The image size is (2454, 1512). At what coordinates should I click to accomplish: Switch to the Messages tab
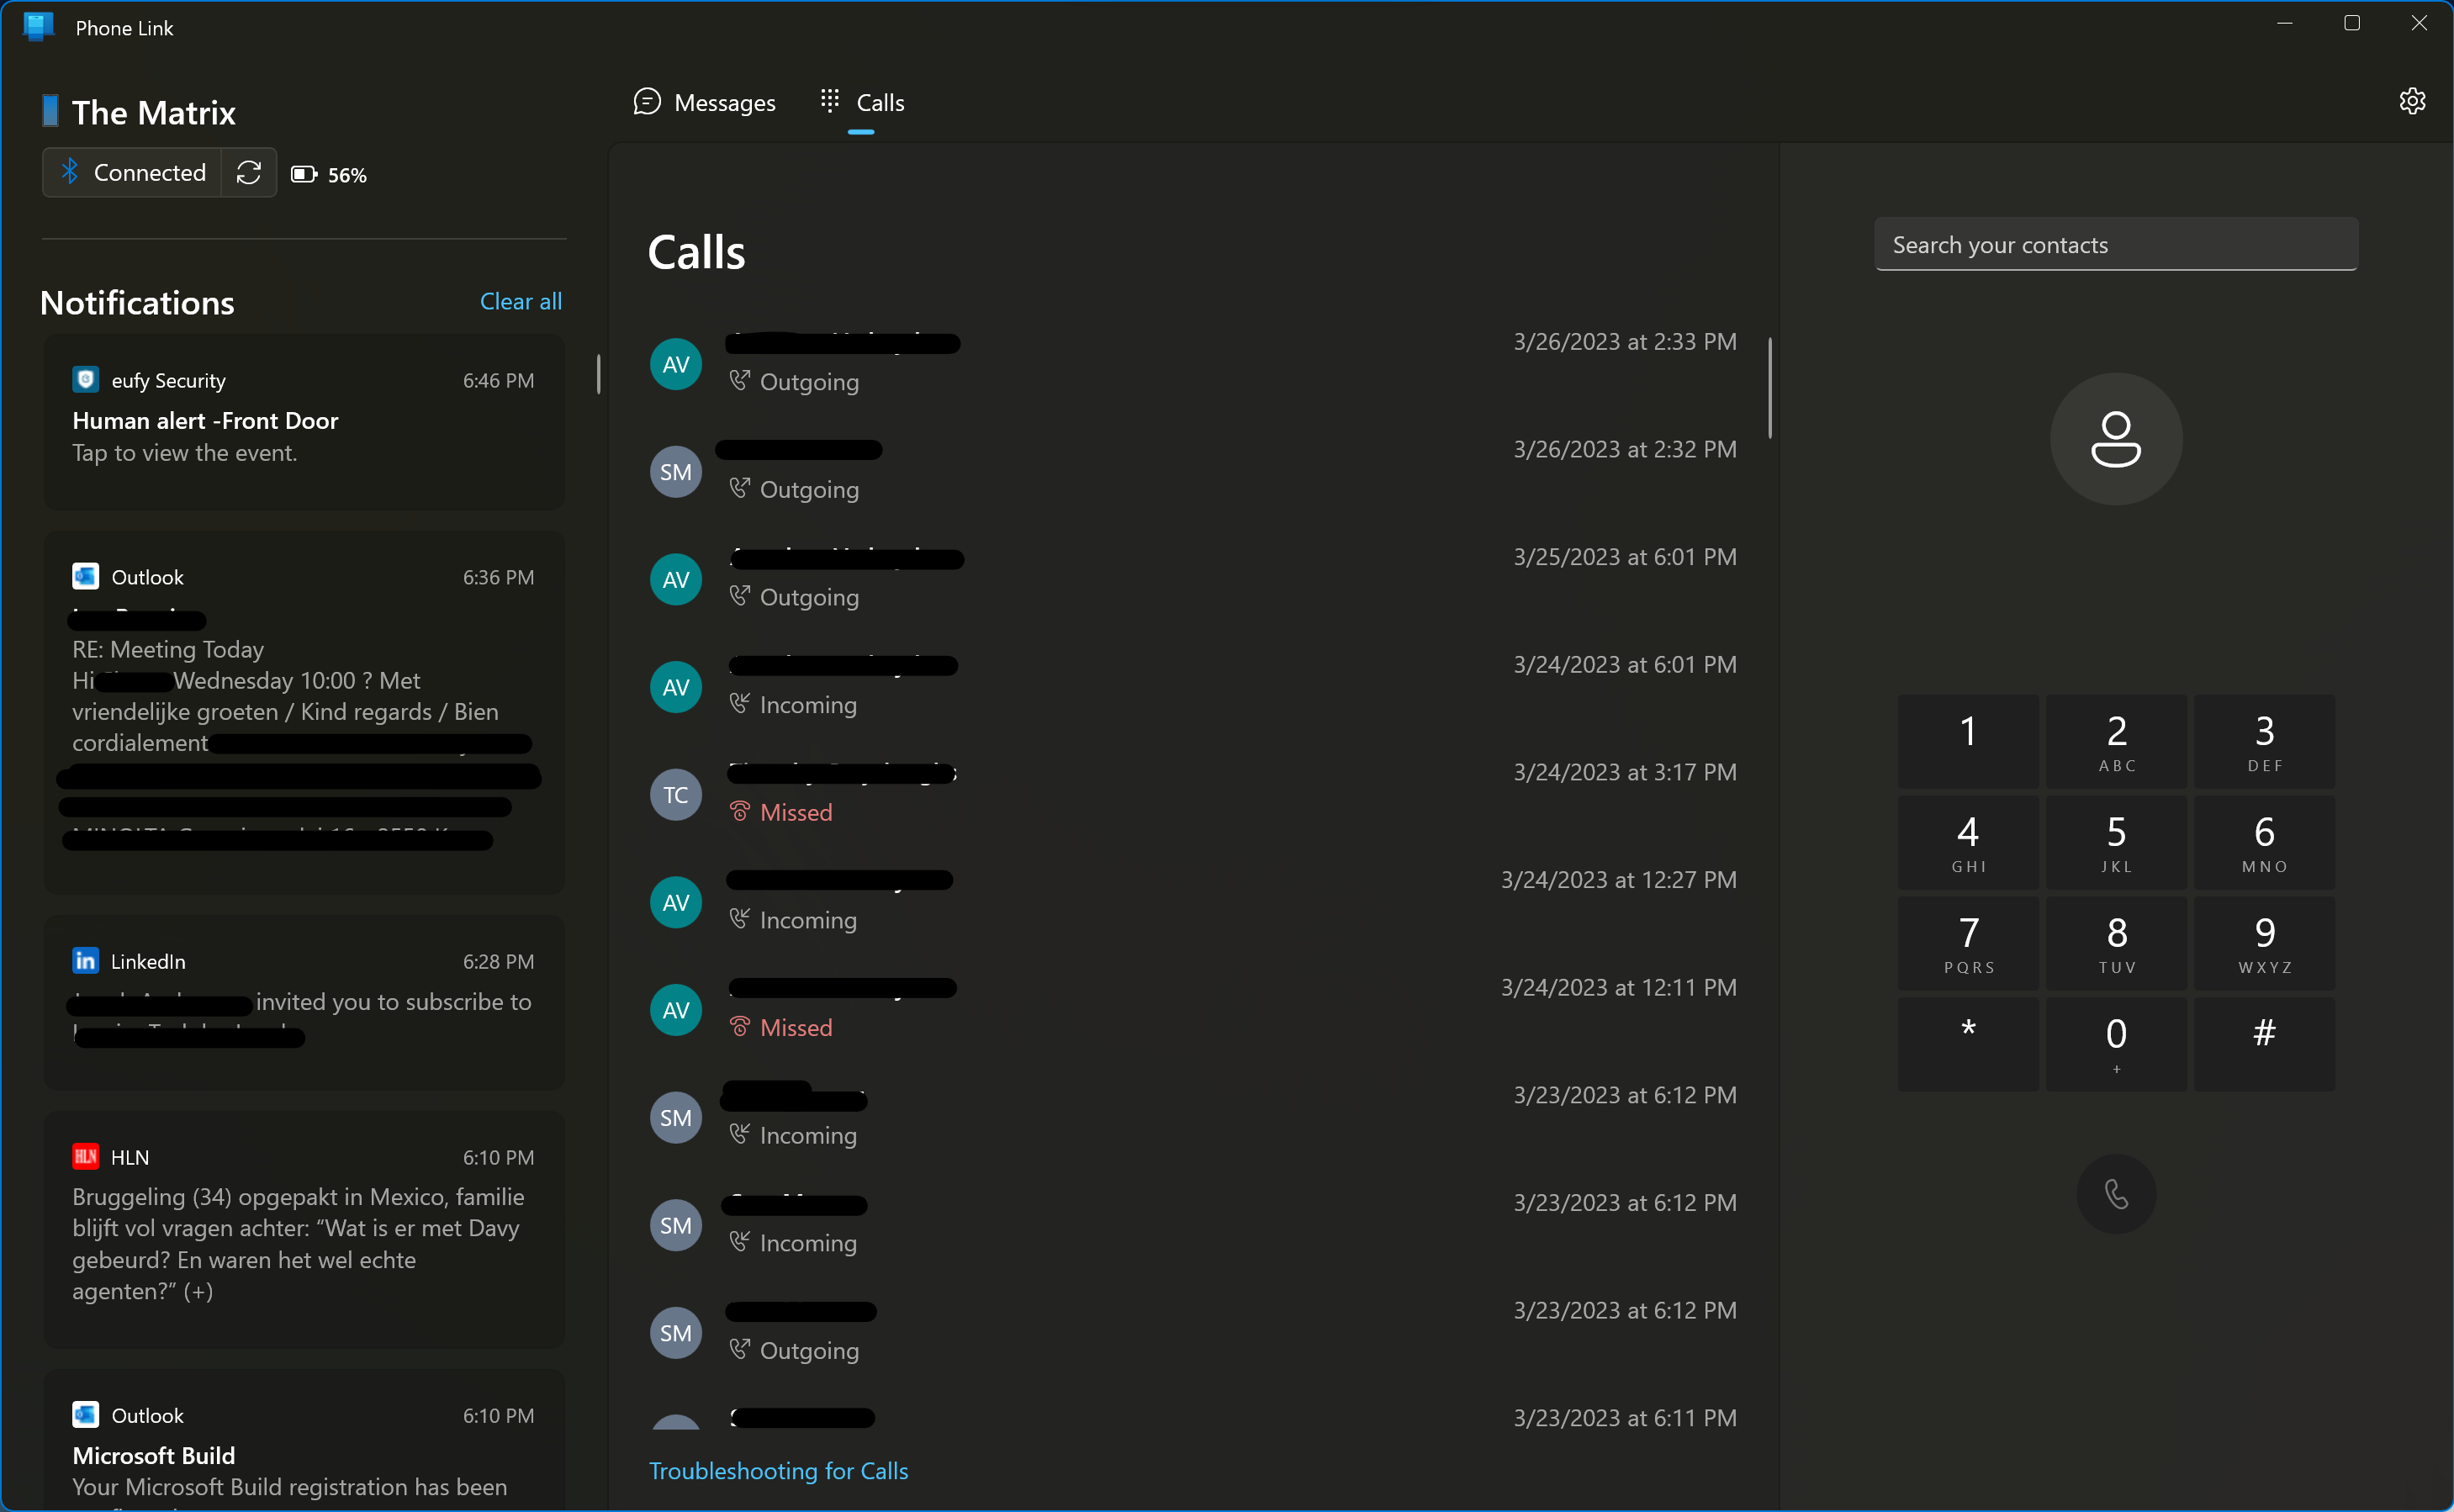pyautogui.click(x=705, y=102)
